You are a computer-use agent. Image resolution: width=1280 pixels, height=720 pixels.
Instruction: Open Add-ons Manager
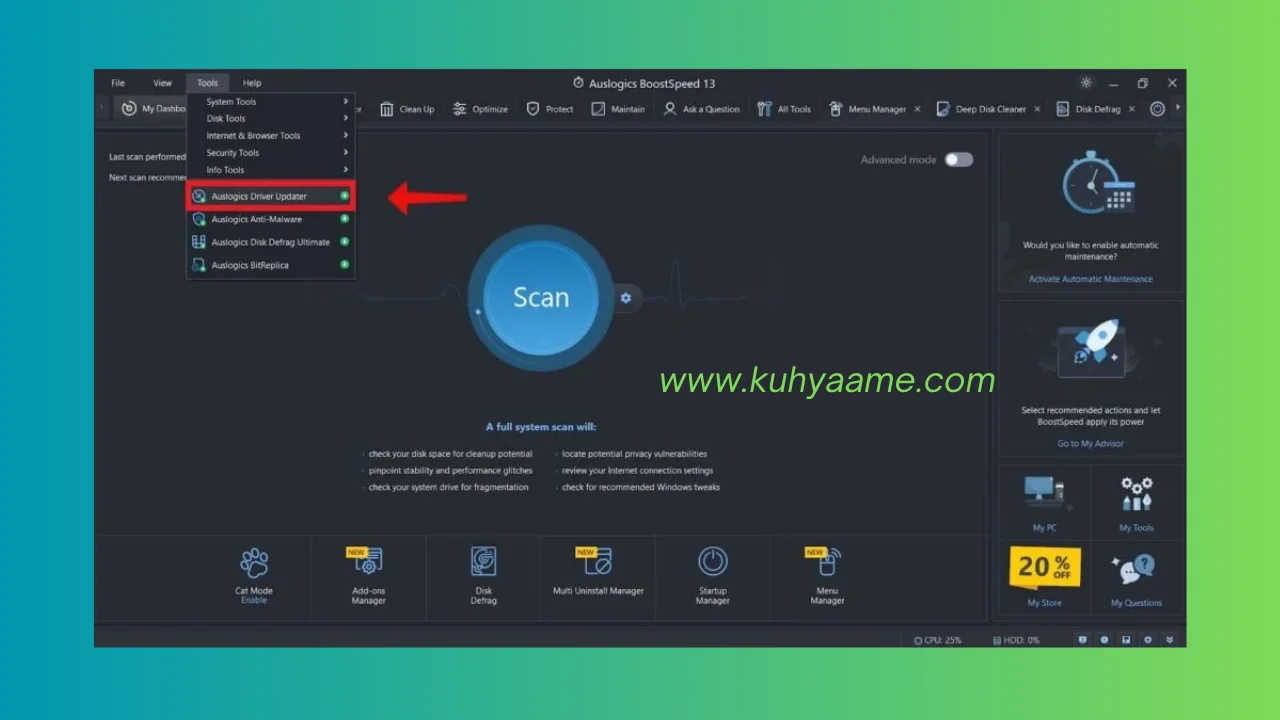coord(368,577)
